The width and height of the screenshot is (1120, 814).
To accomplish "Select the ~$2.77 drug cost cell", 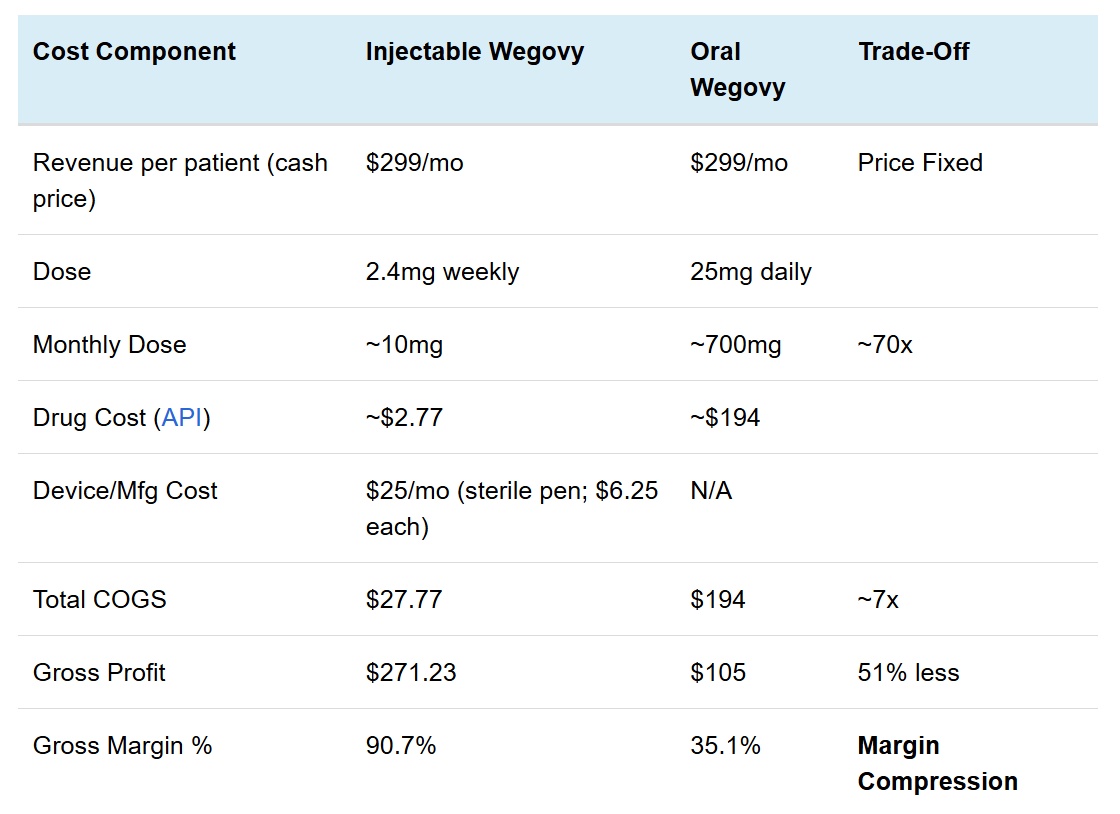I will [x=404, y=418].
